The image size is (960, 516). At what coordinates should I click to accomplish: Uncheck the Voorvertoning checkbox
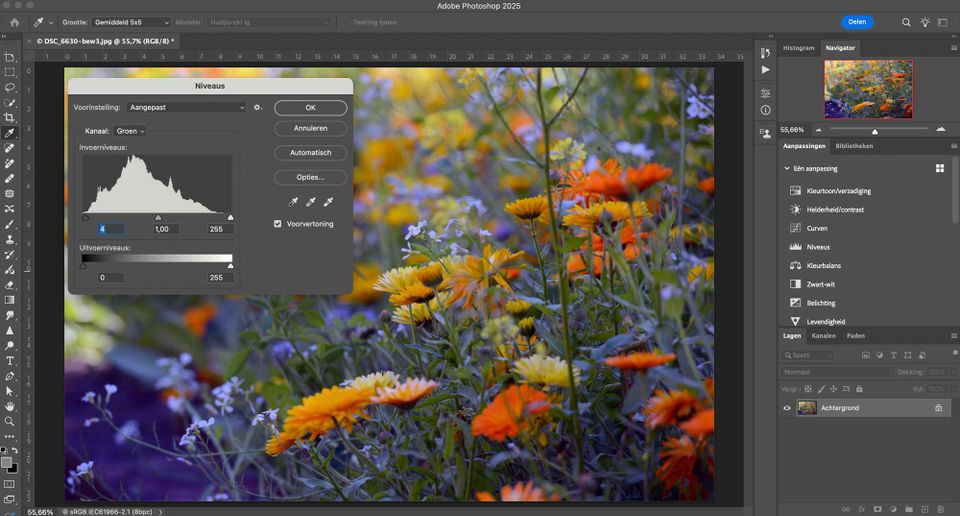point(278,224)
